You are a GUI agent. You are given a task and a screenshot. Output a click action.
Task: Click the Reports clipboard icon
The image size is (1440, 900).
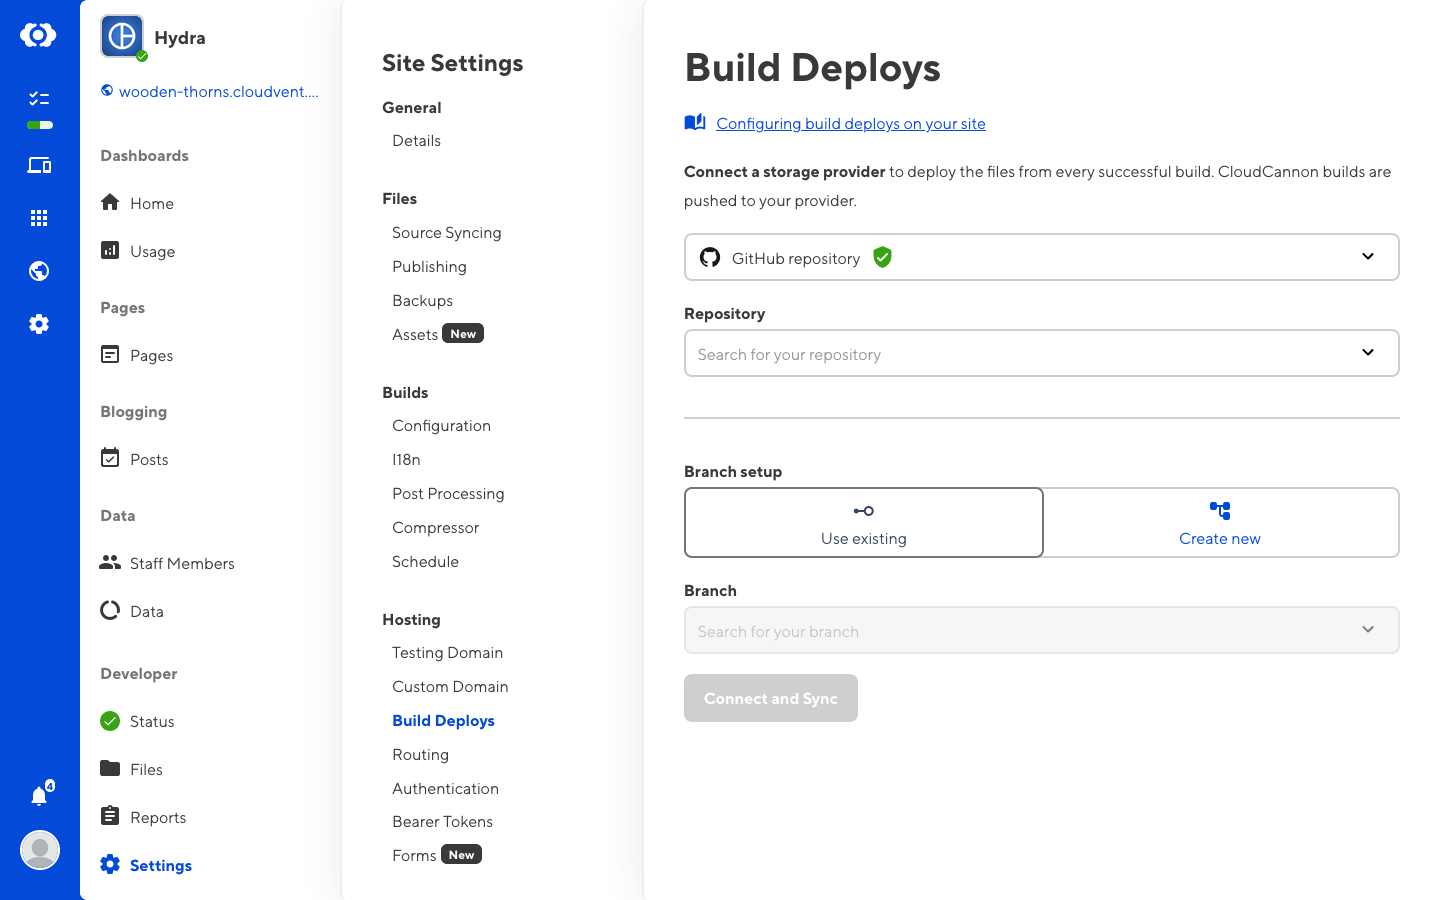point(110,816)
